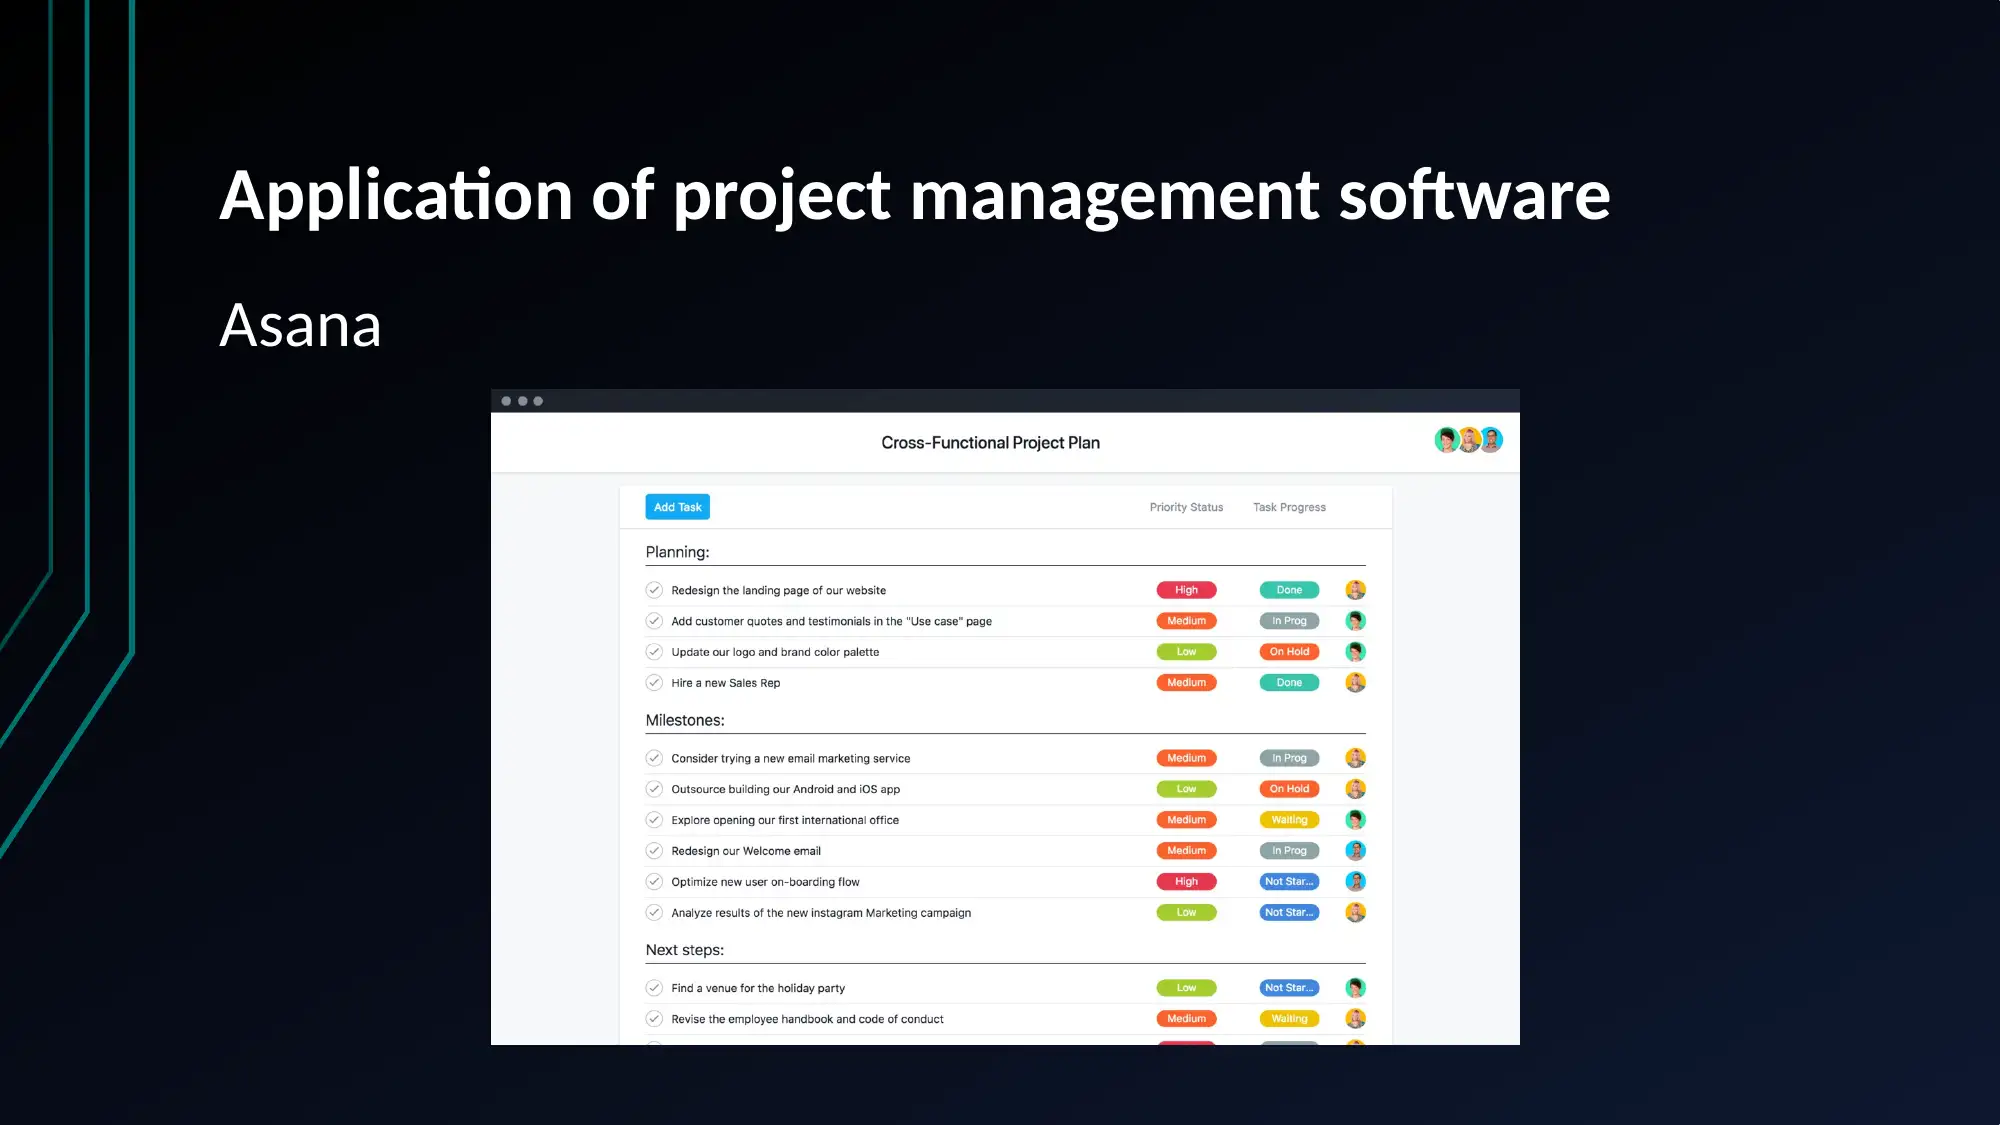Click the Cross-Functional Project Plan title
The width and height of the screenshot is (2000, 1125).
(x=990, y=441)
